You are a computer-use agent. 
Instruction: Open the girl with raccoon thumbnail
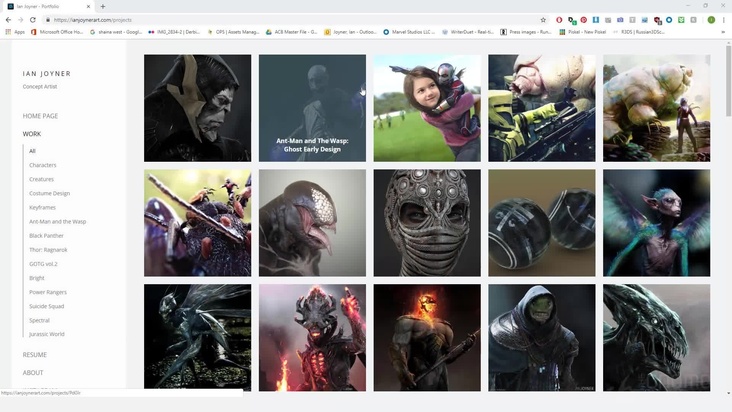tap(427, 108)
